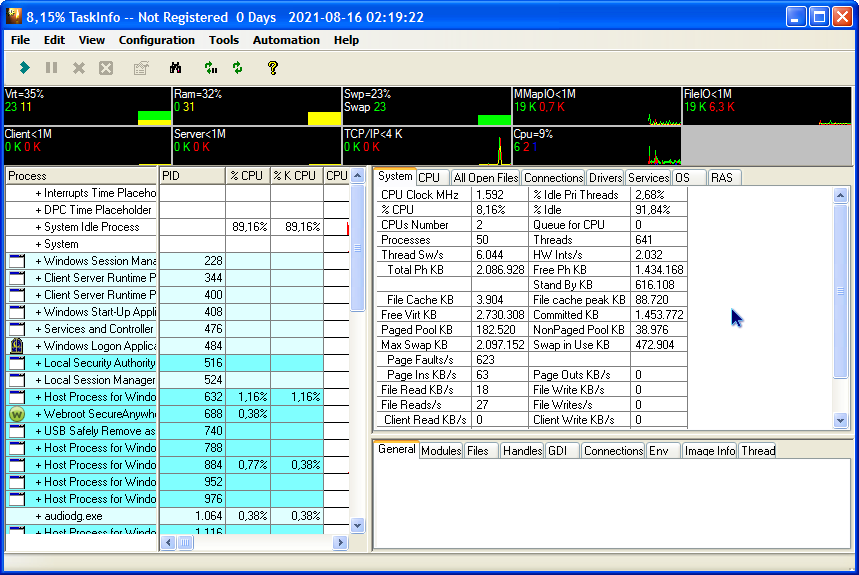Expand the System process plus sign
The width and height of the screenshot is (859, 575).
click(x=38, y=244)
